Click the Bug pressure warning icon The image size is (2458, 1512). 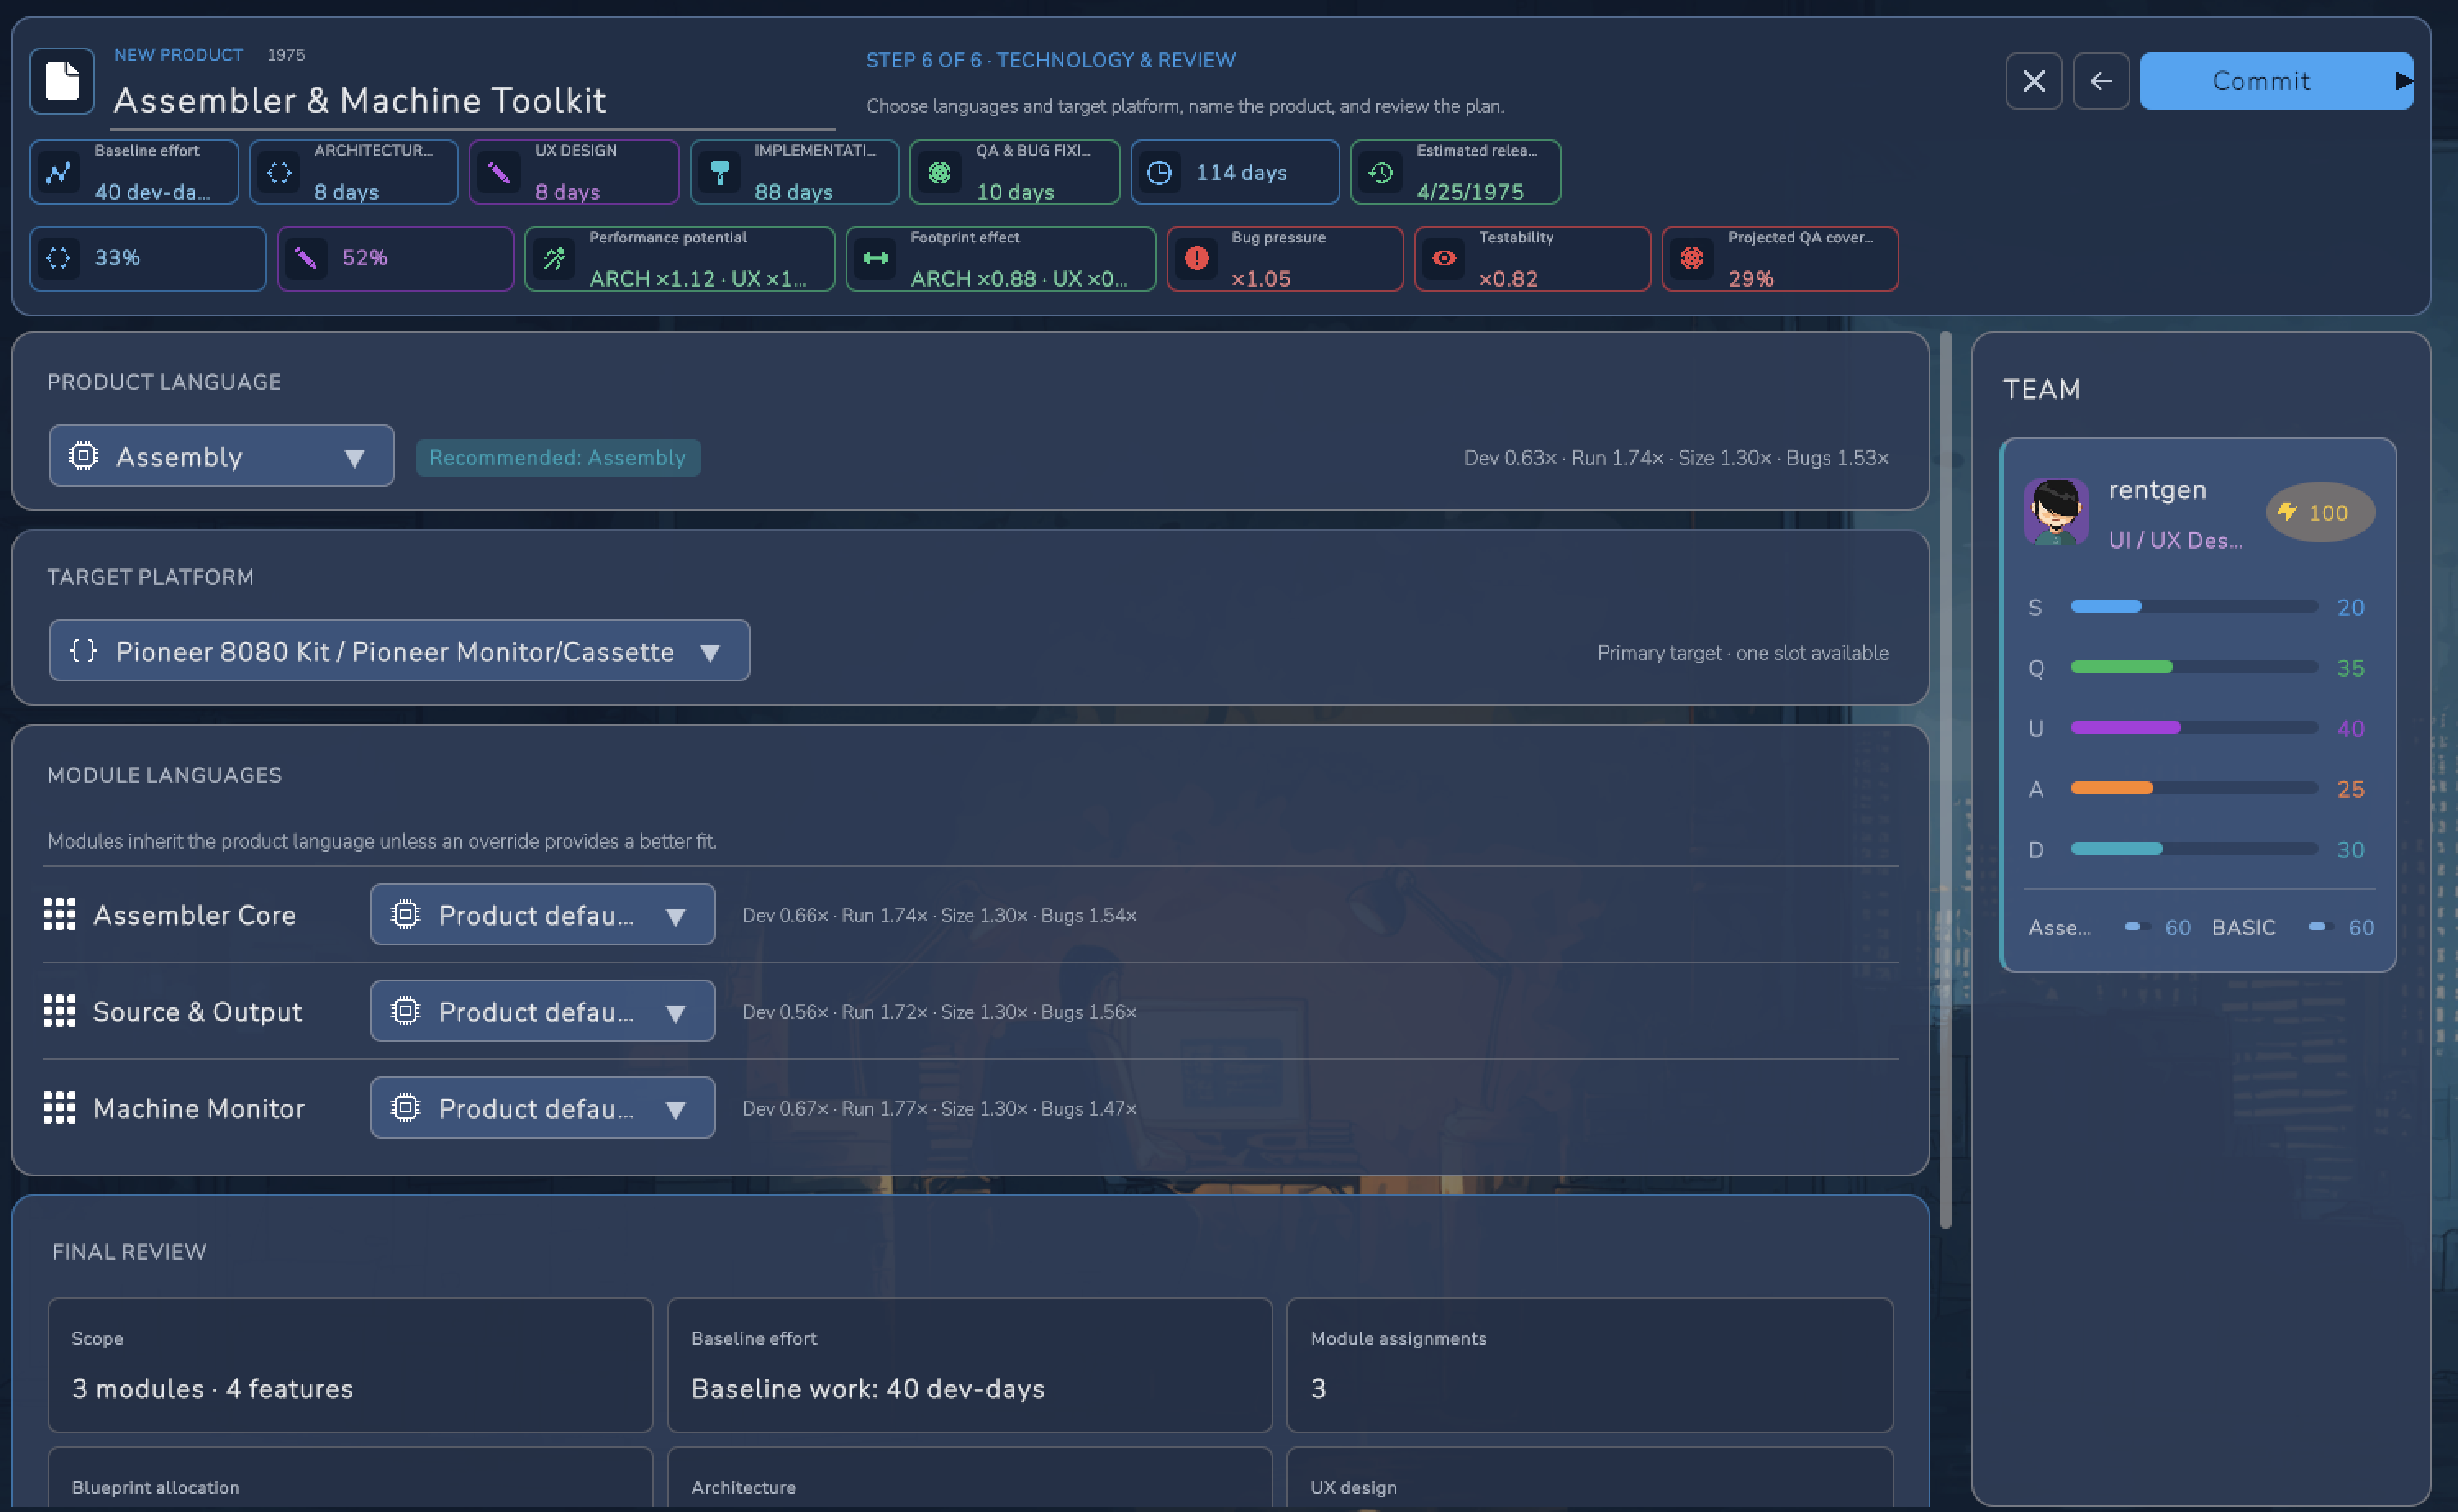tap(1197, 258)
